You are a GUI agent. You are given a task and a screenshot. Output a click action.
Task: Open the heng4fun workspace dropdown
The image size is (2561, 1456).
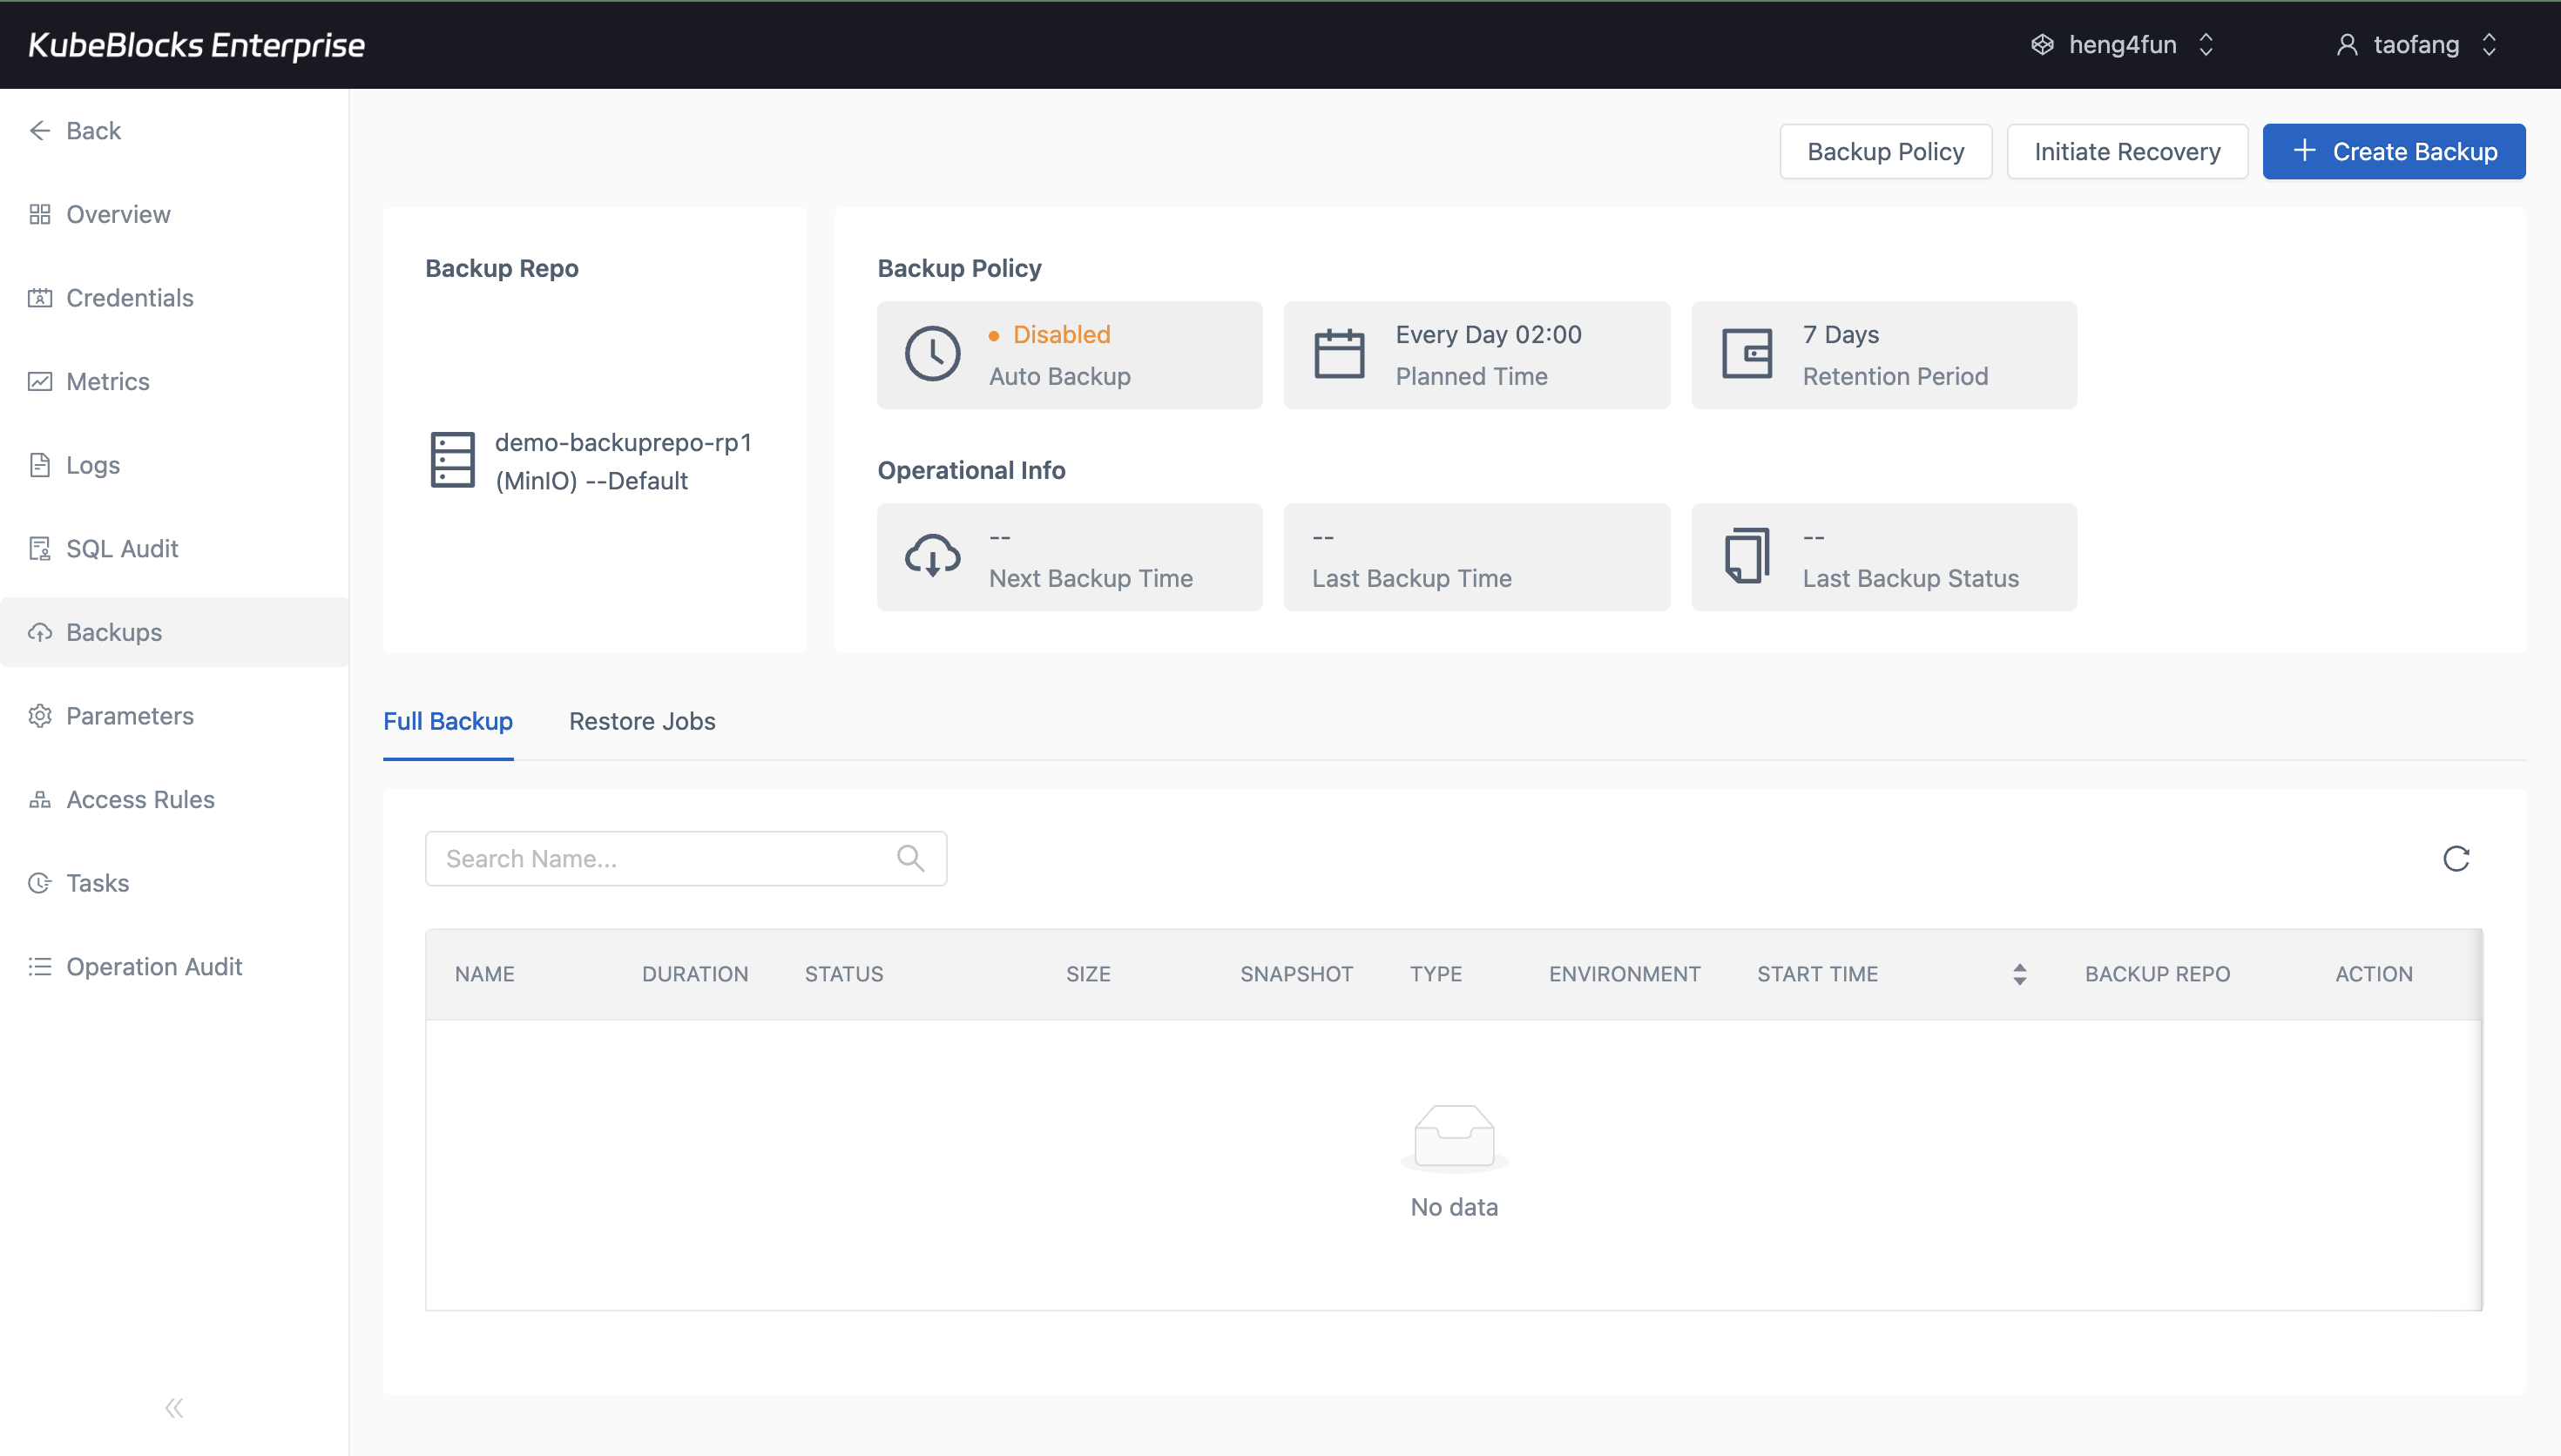pos(2207,44)
